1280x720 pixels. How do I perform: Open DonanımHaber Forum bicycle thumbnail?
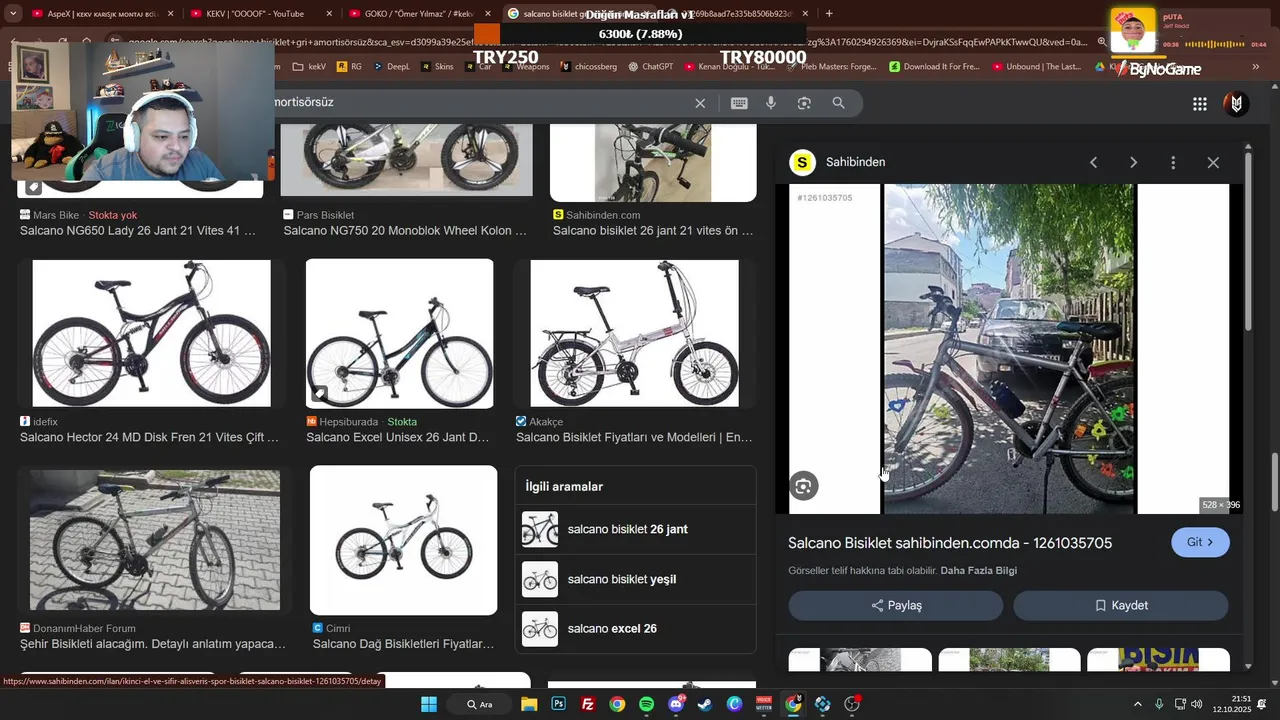pyautogui.click(x=155, y=540)
